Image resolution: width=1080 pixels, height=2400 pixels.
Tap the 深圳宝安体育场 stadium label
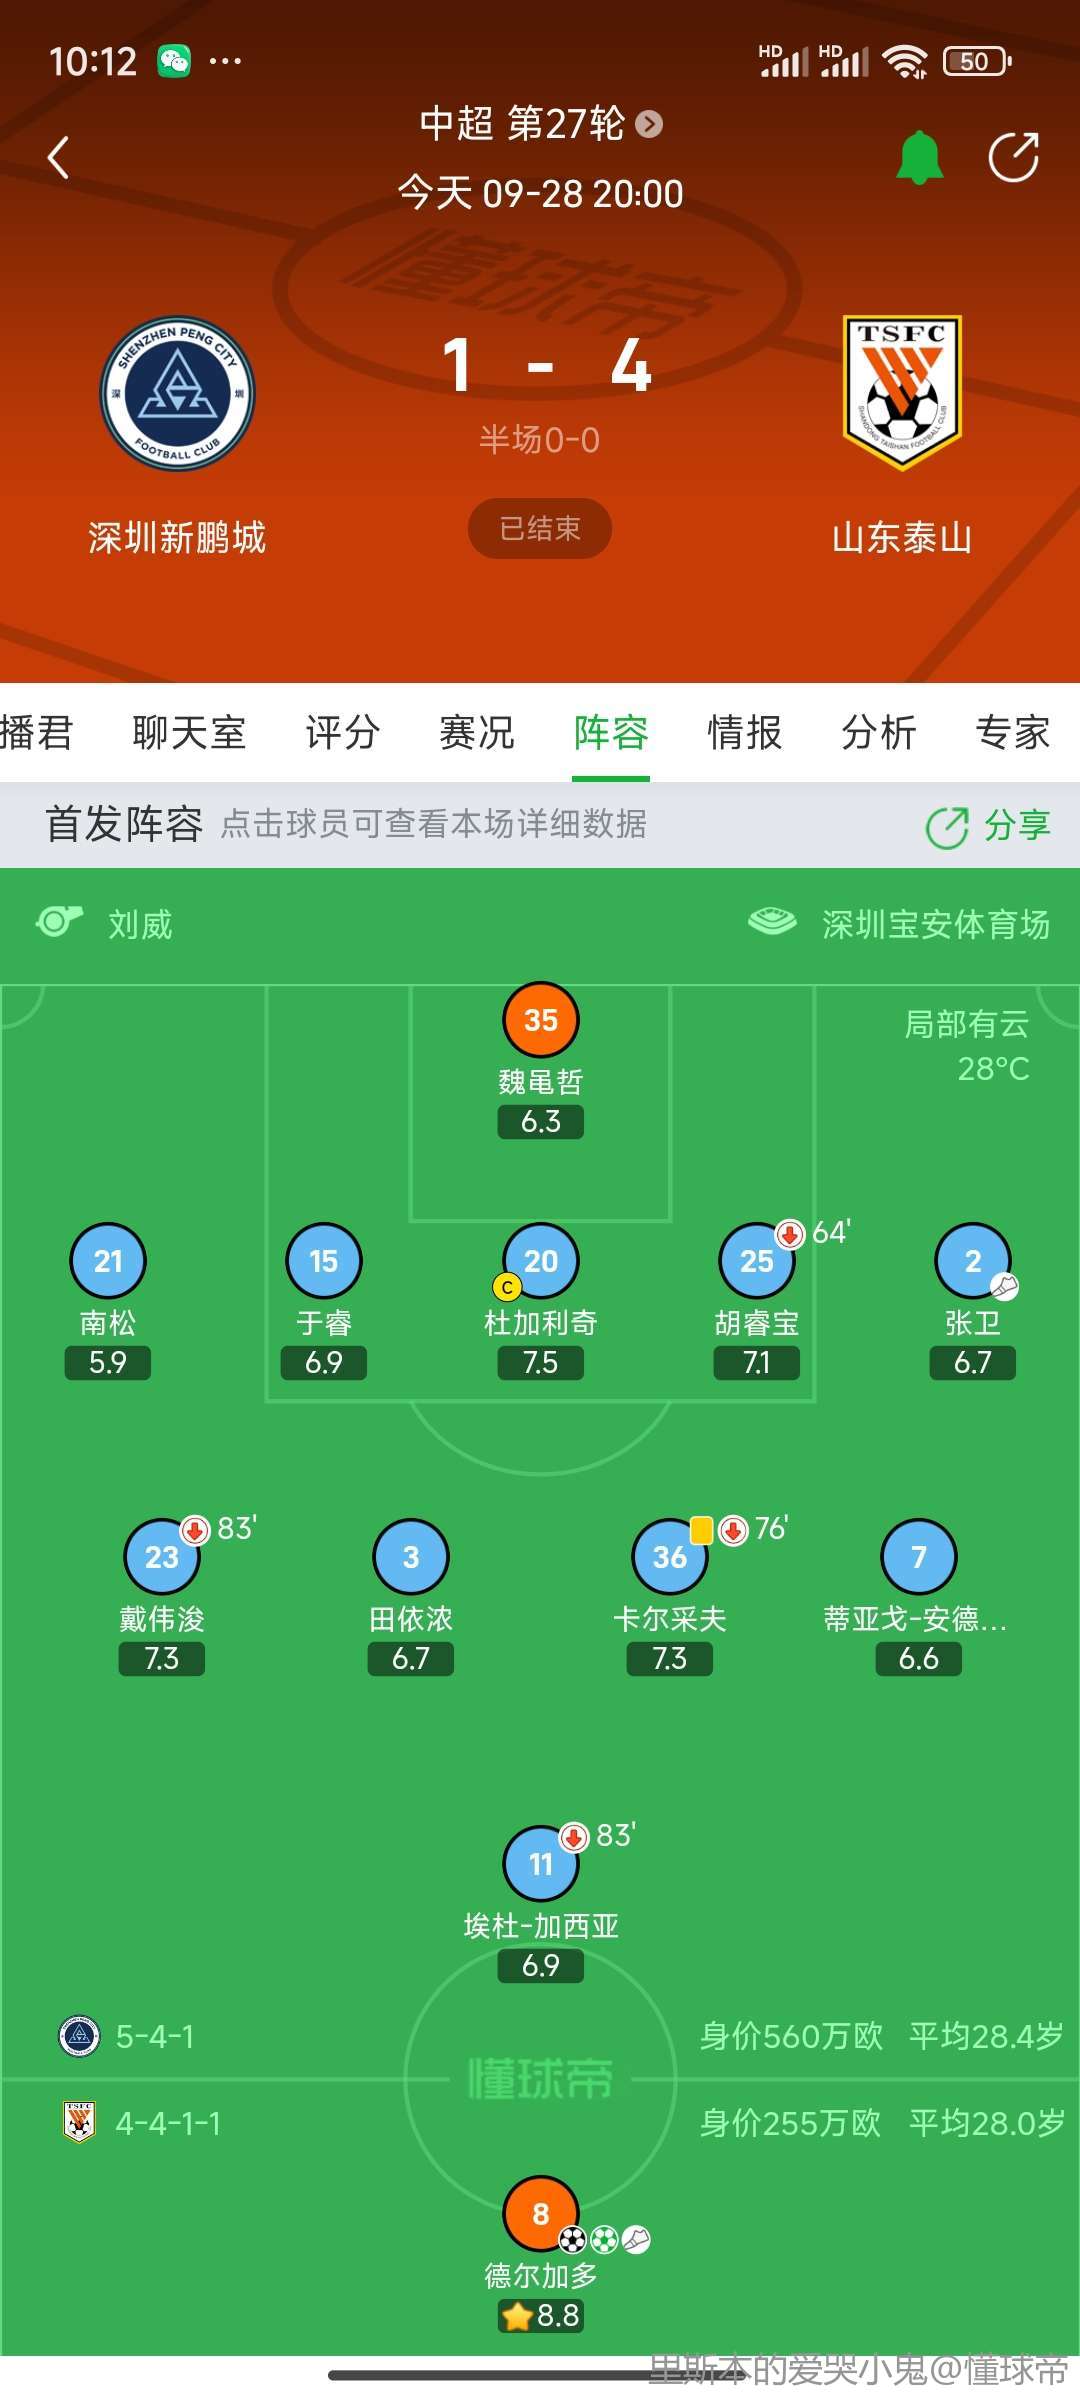936,925
